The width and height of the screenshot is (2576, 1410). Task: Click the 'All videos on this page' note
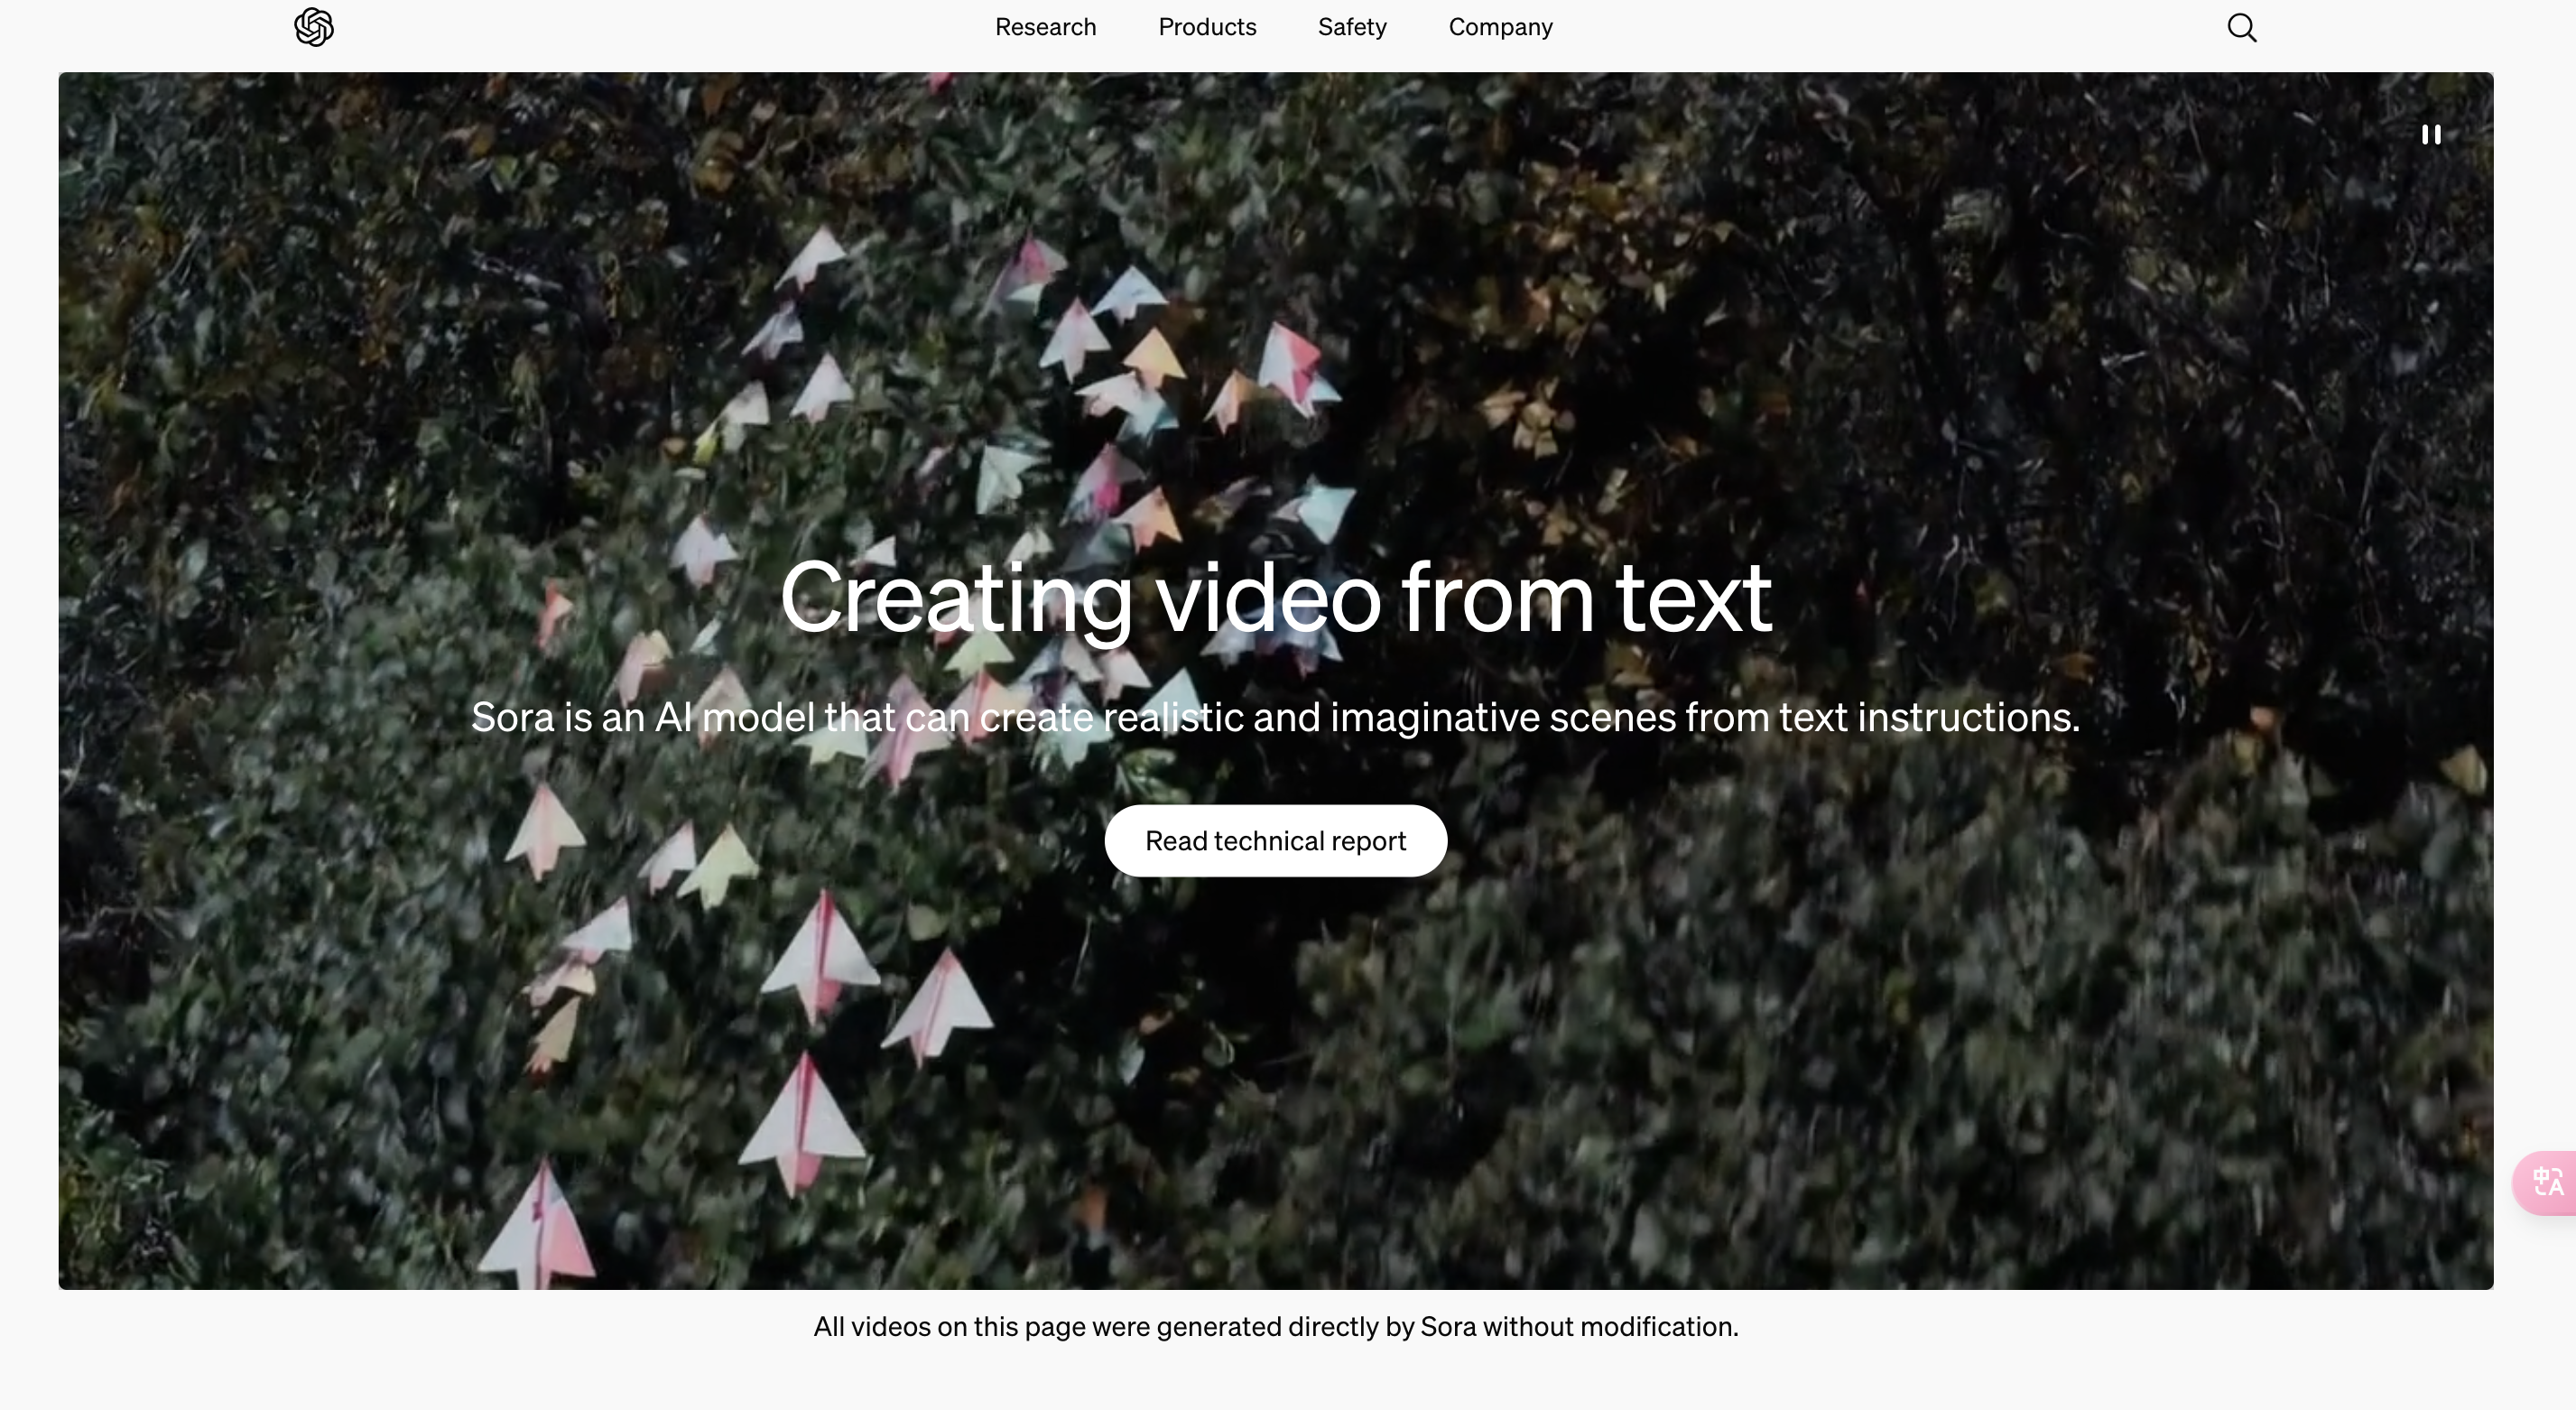1275,1326
